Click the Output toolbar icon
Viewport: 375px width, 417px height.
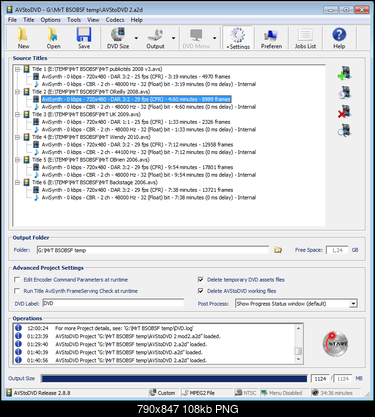pos(155,35)
